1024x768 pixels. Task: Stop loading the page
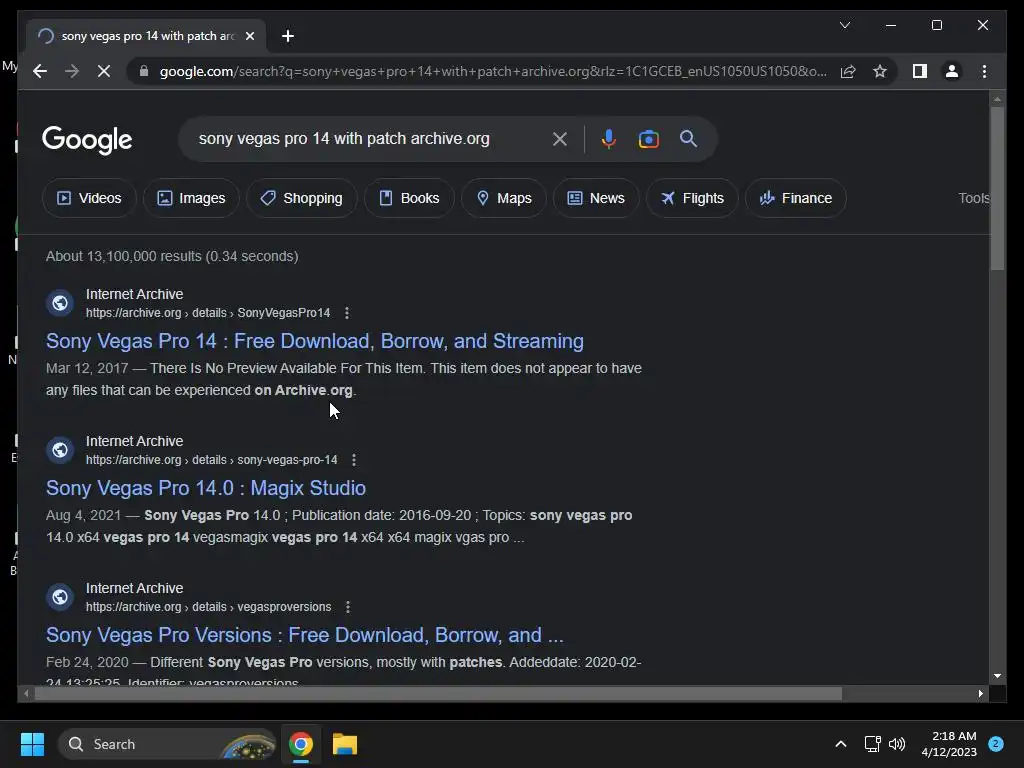pyautogui.click(x=104, y=71)
